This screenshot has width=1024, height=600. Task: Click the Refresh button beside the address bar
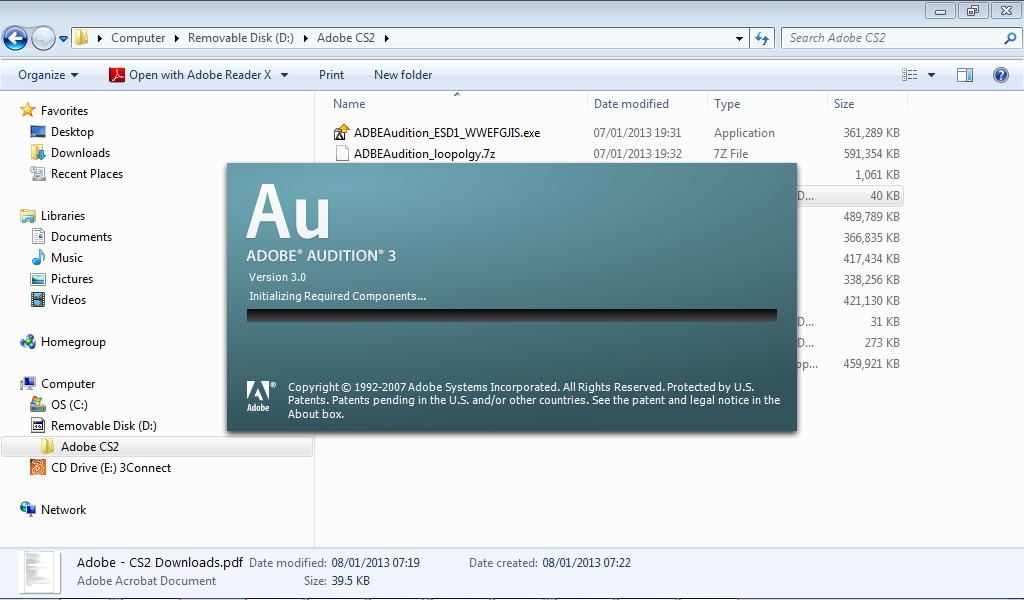pyautogui.click(x=761, y=39)
